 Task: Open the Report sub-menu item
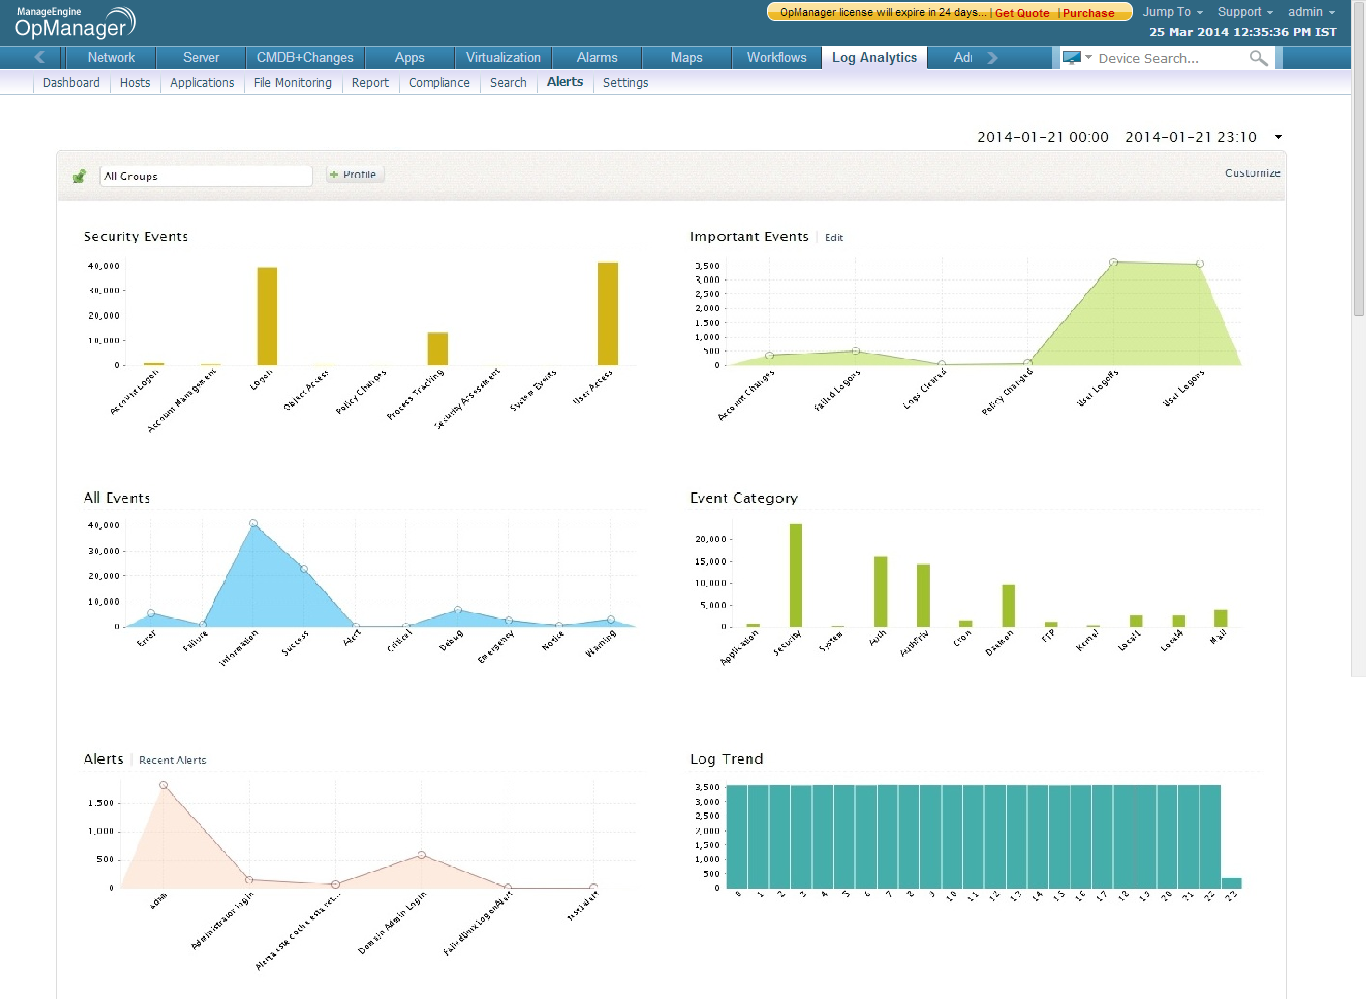pyautogui.click(x=370, y=83)
